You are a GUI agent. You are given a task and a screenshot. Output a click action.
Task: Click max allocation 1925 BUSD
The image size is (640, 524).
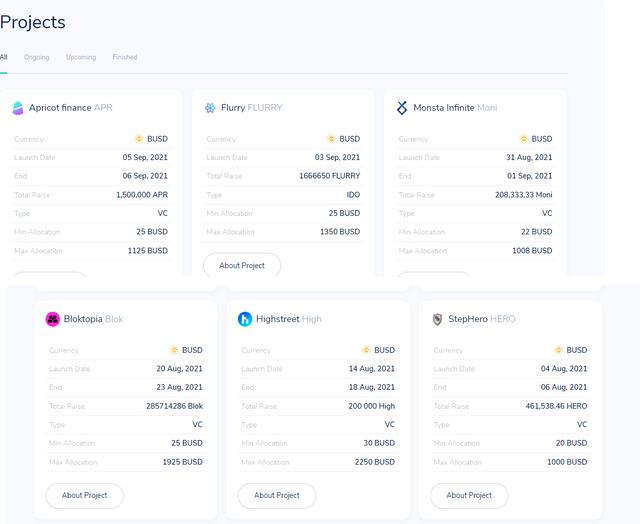coord(183,462)
